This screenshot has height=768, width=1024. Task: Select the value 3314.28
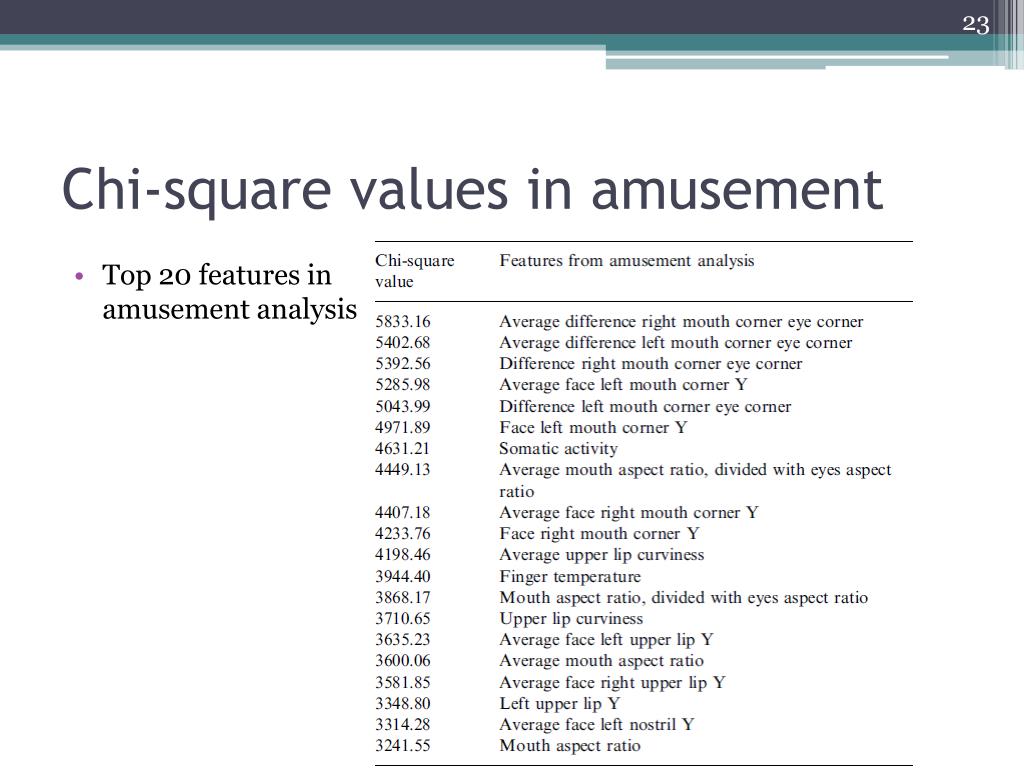403,724
